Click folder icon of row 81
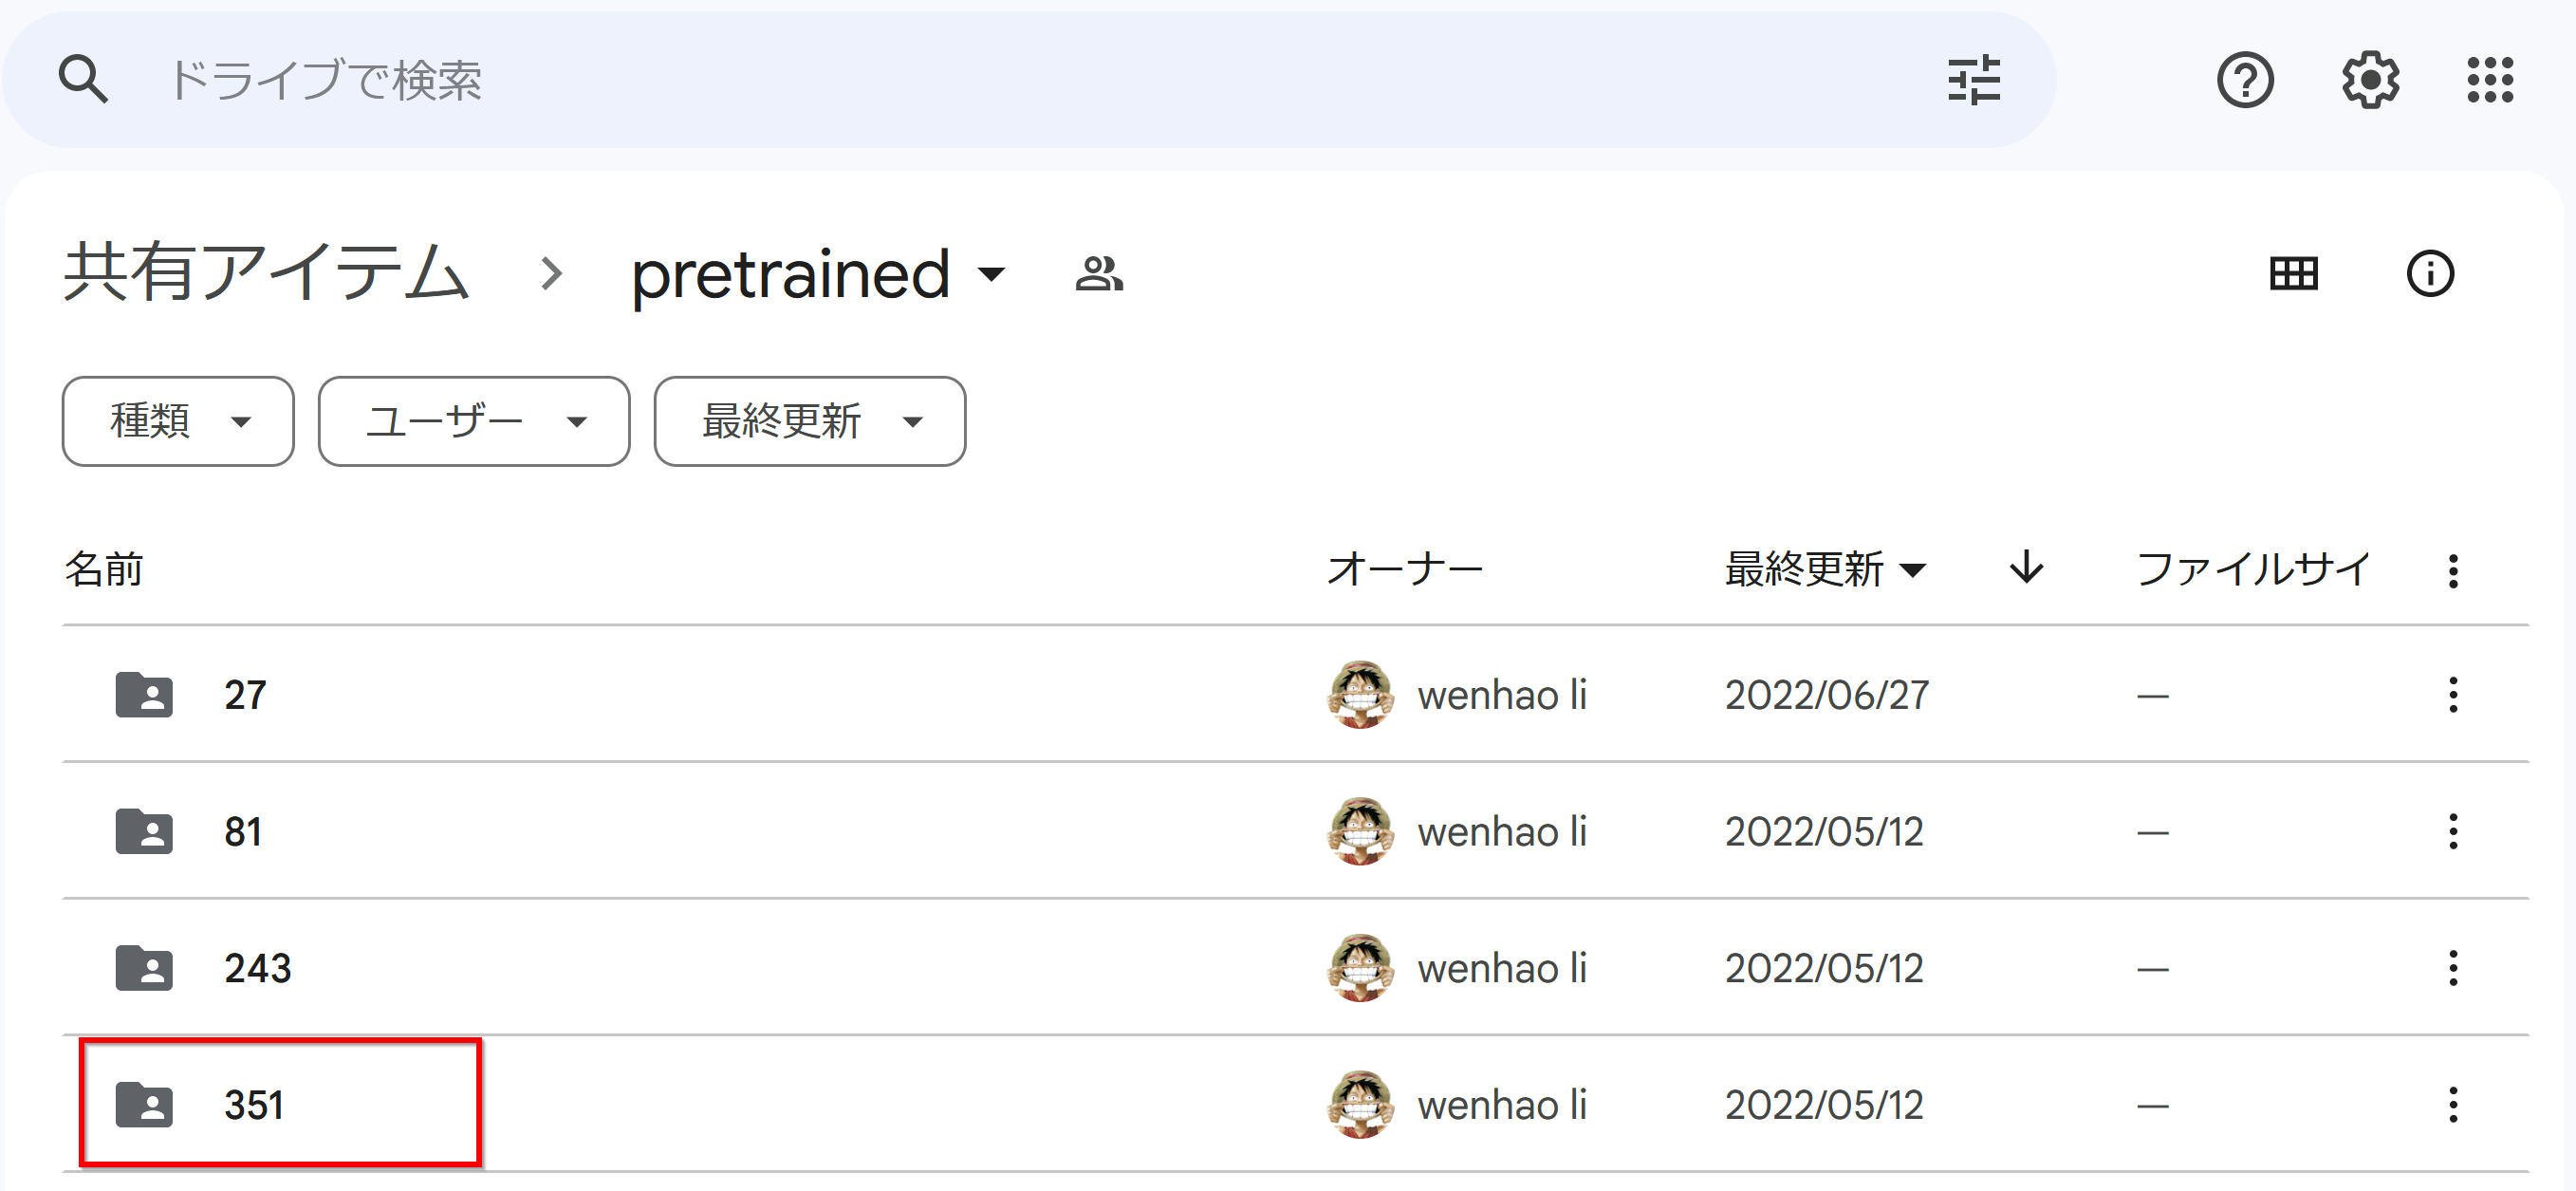This screenshot has height=1191, width=2576. (x=144, y=831)
